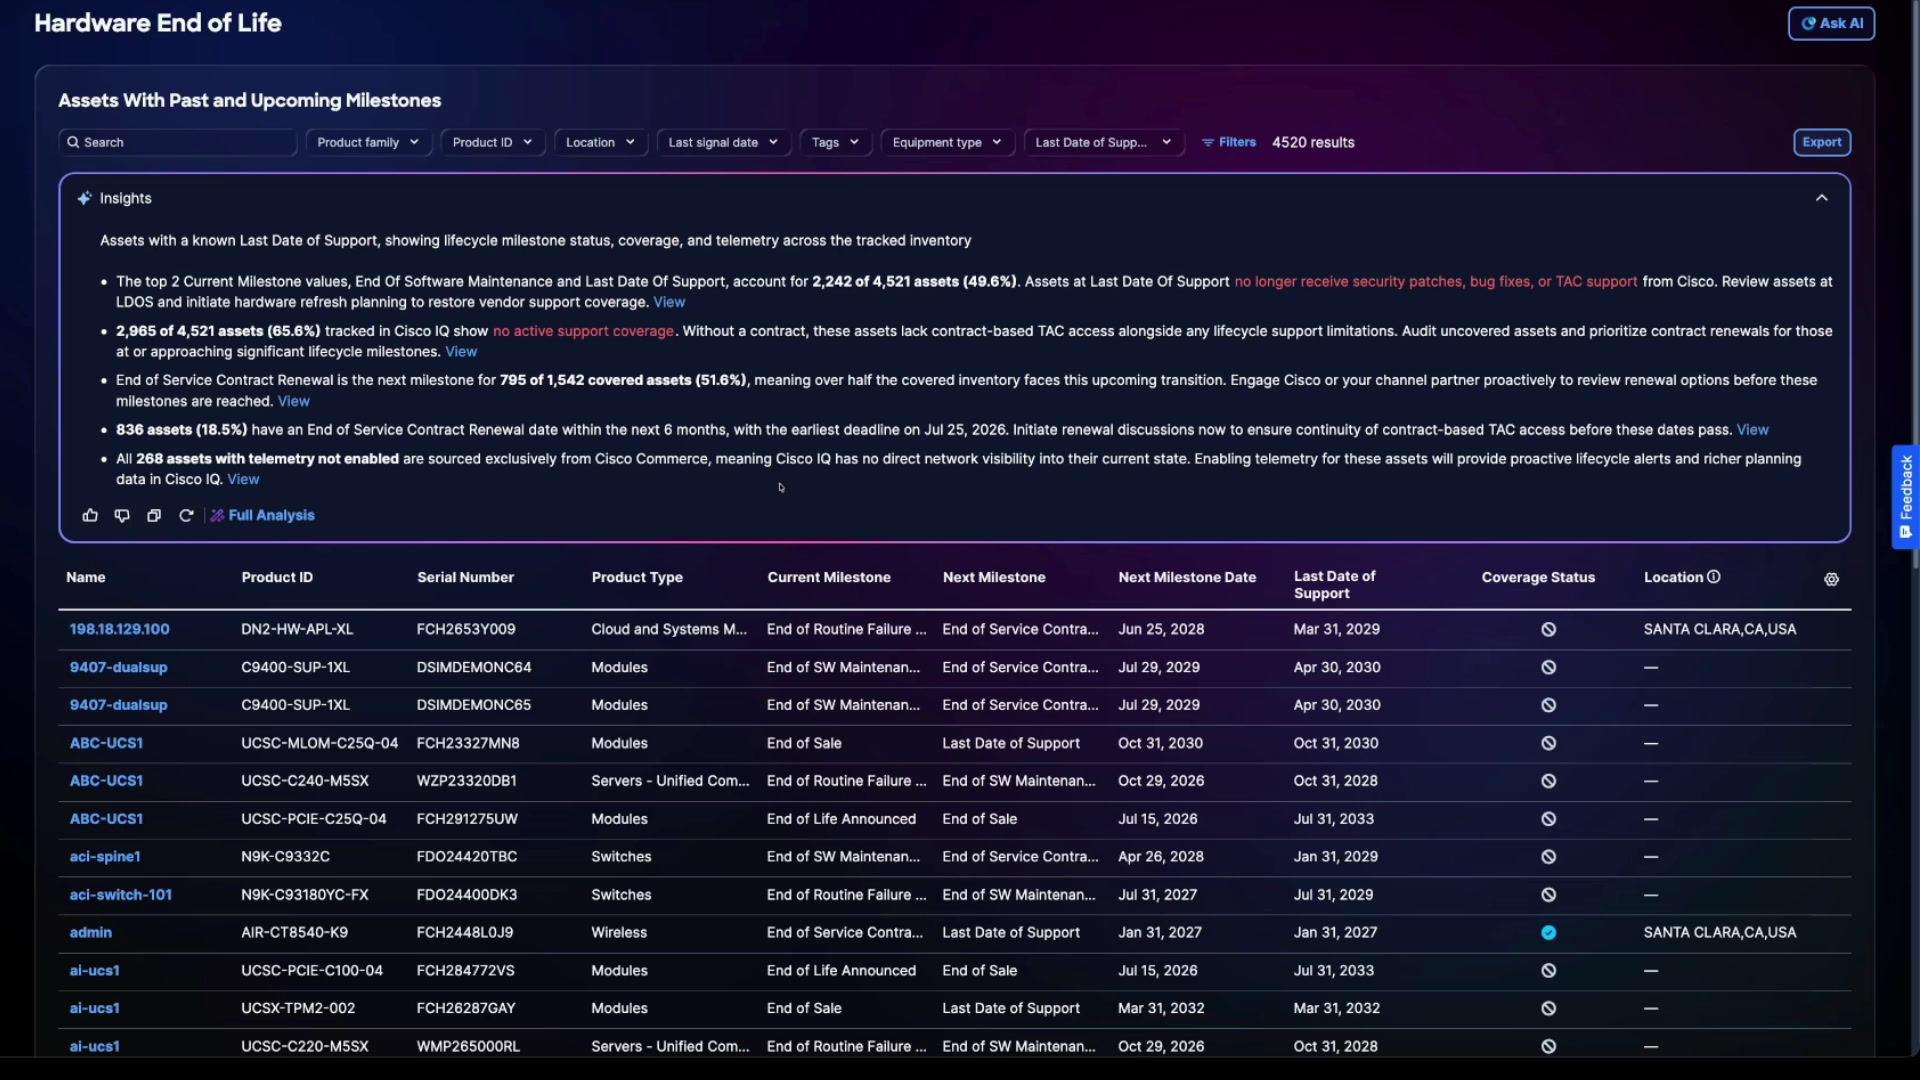The height and width of the screenshot is (1080, 1920).
Task: Open table column settings gear icon
Action: pyautogui.click(x=1831, y=579)
